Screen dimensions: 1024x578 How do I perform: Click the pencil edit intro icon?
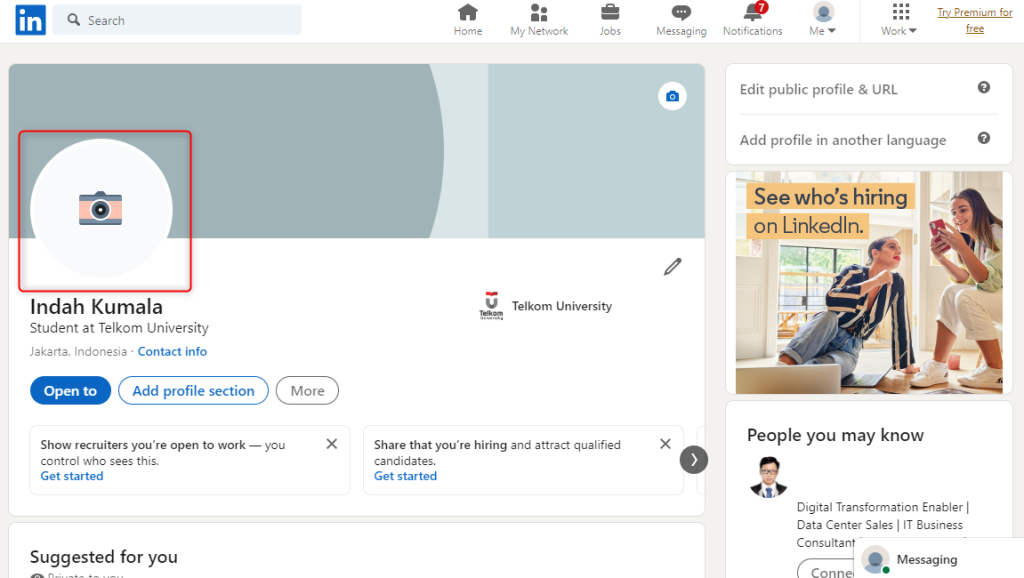pos(673,266)
